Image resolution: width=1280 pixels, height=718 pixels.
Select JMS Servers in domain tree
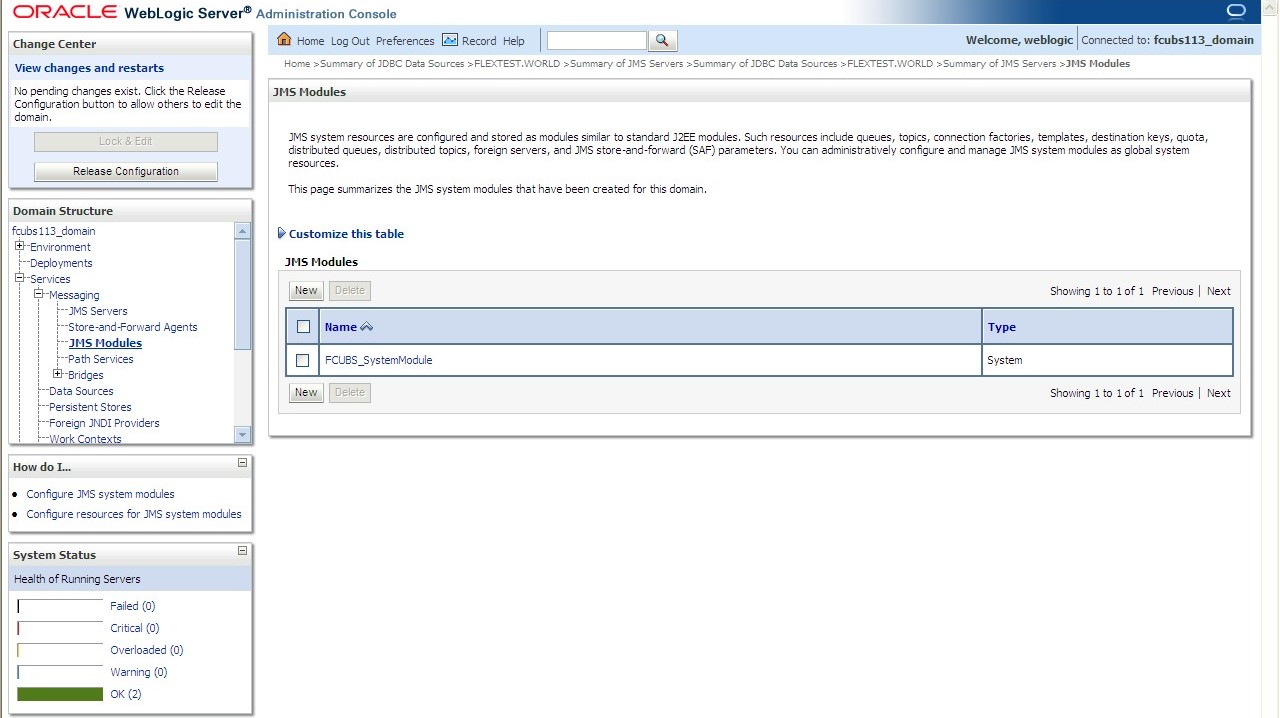tap(98, 311)
